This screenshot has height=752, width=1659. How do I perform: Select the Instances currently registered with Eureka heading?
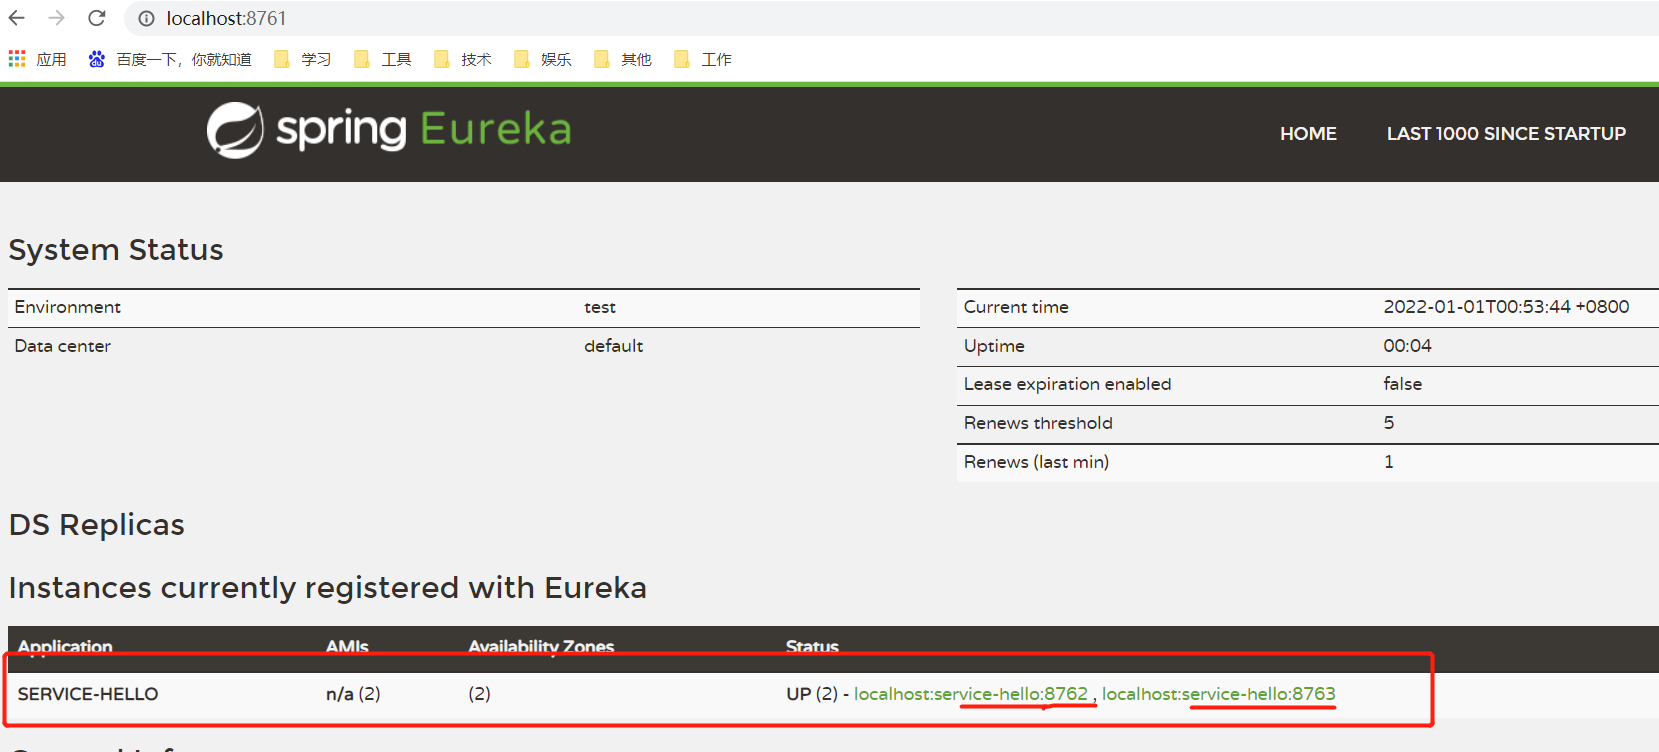[328, 588]
